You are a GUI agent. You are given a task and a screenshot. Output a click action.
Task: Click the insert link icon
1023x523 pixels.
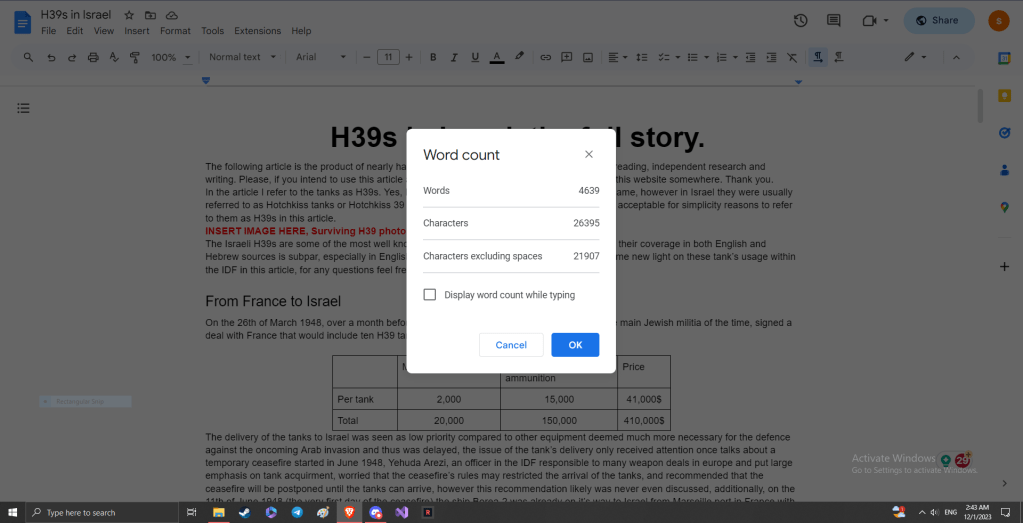point(545,57)
